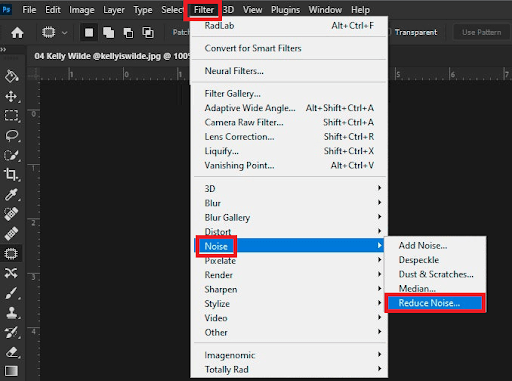Open the File menu
Image resolution: width=512 pixels, height=381 pixels.
[x=29, y=10]
